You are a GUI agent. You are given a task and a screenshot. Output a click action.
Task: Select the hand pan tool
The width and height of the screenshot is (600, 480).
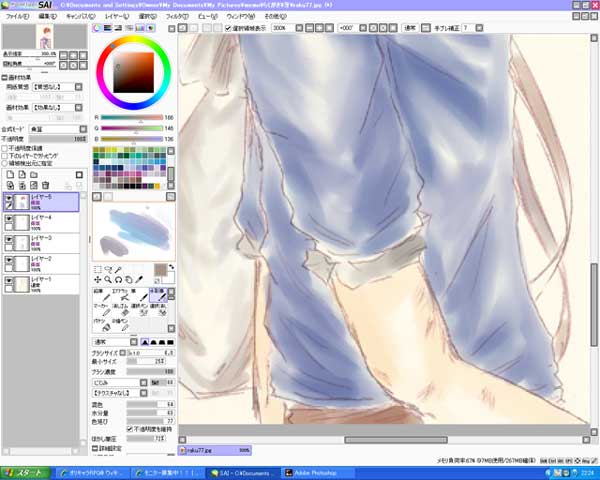click(129, 280)
